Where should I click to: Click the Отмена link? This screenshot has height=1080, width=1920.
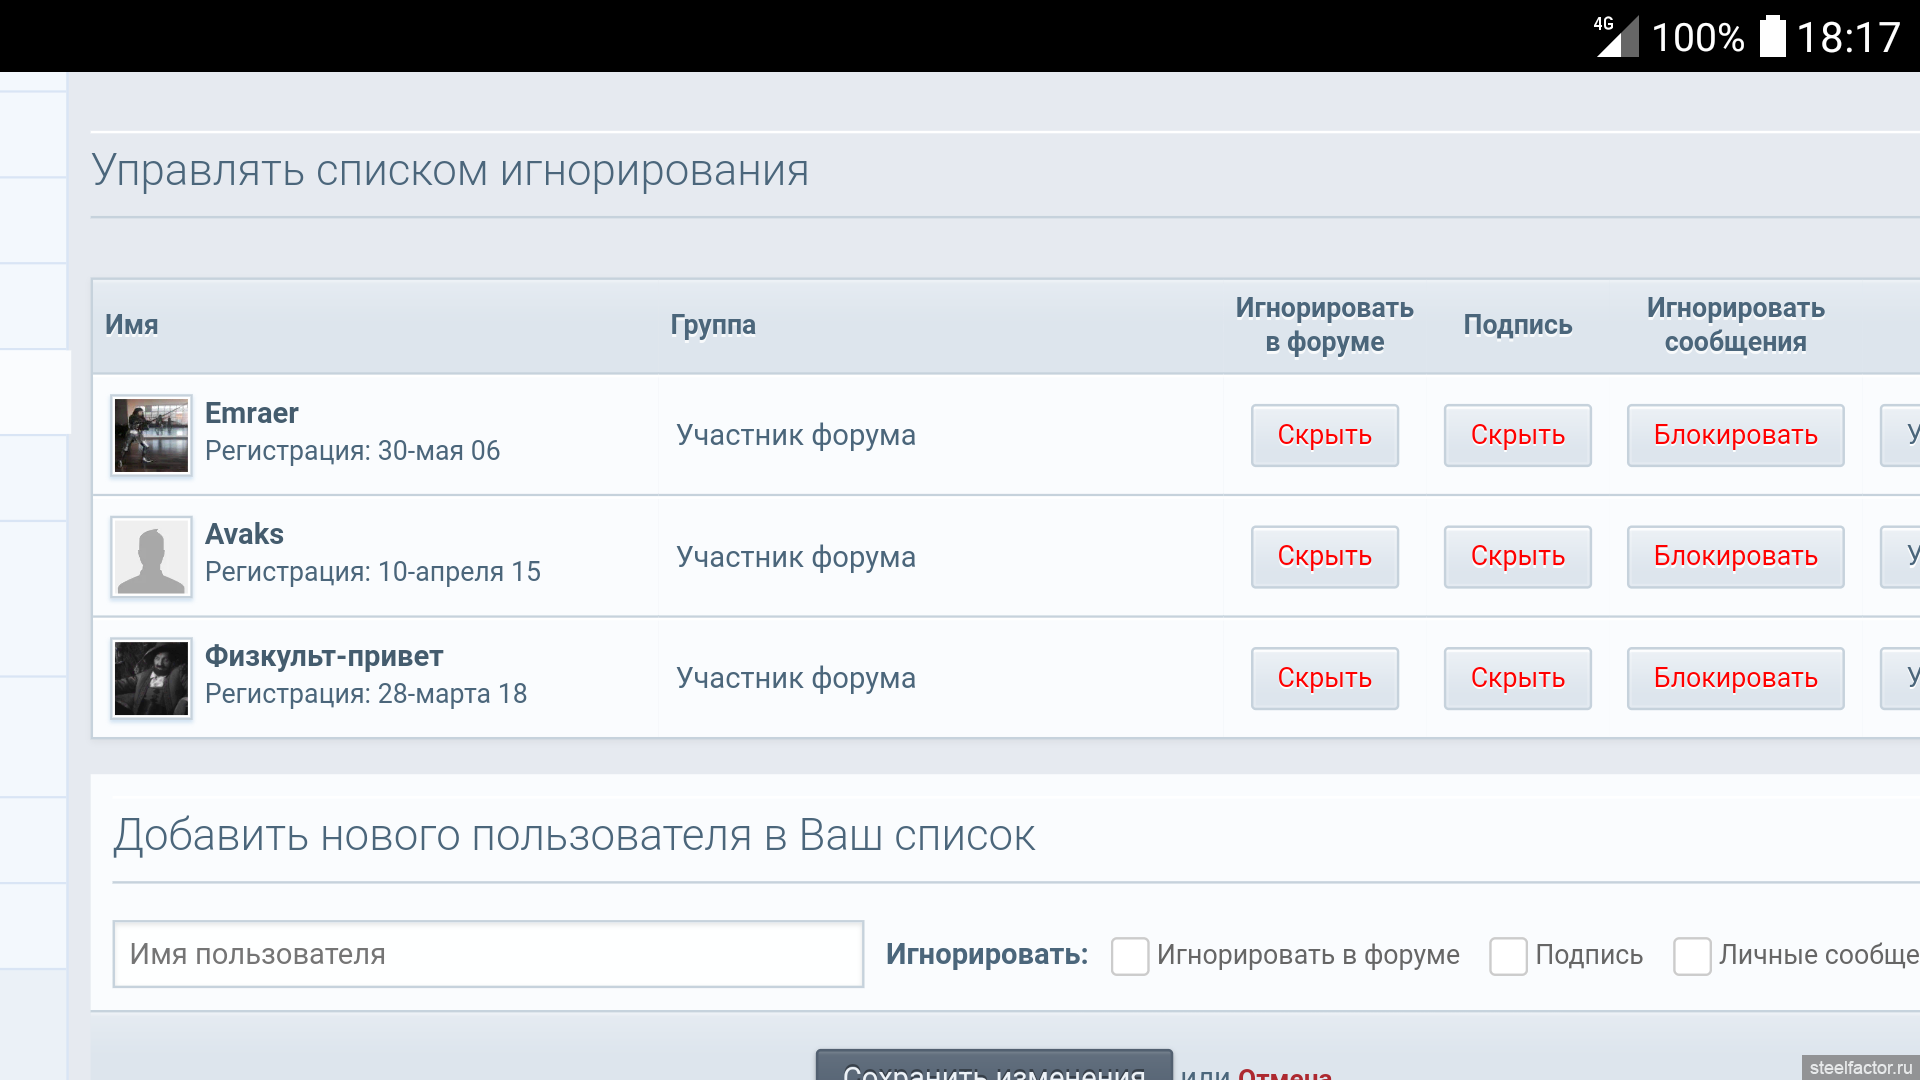pyautogui.click(x=1285, y=1072)
